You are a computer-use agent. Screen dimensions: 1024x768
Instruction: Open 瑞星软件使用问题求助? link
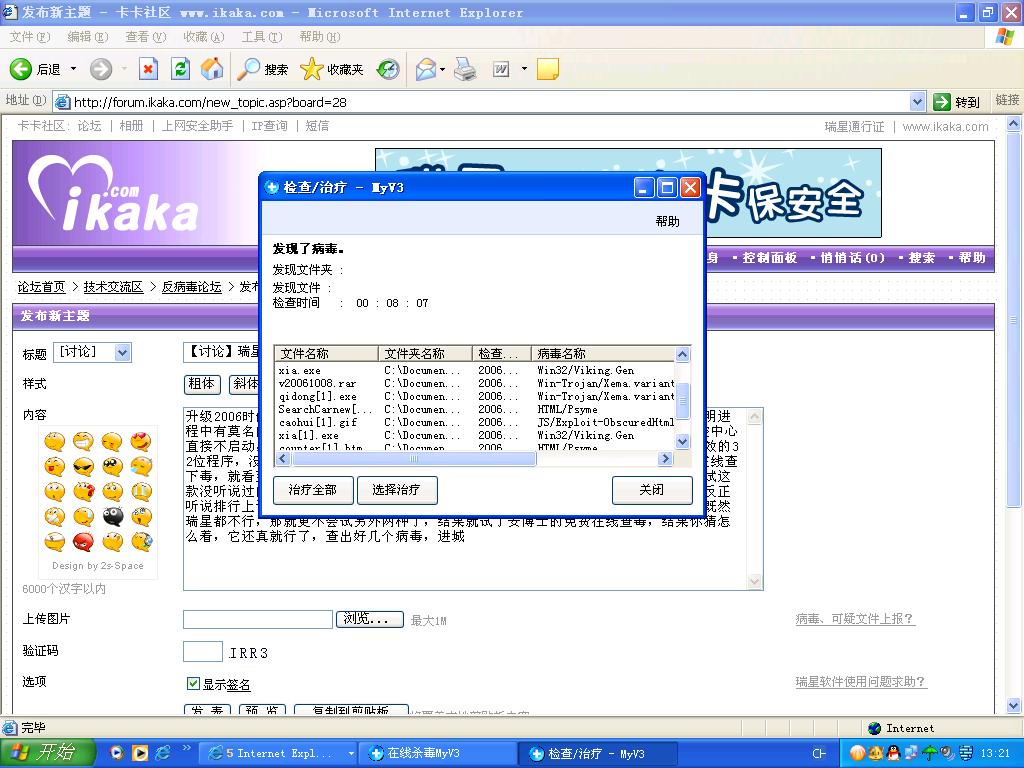[x=861, y=682]
